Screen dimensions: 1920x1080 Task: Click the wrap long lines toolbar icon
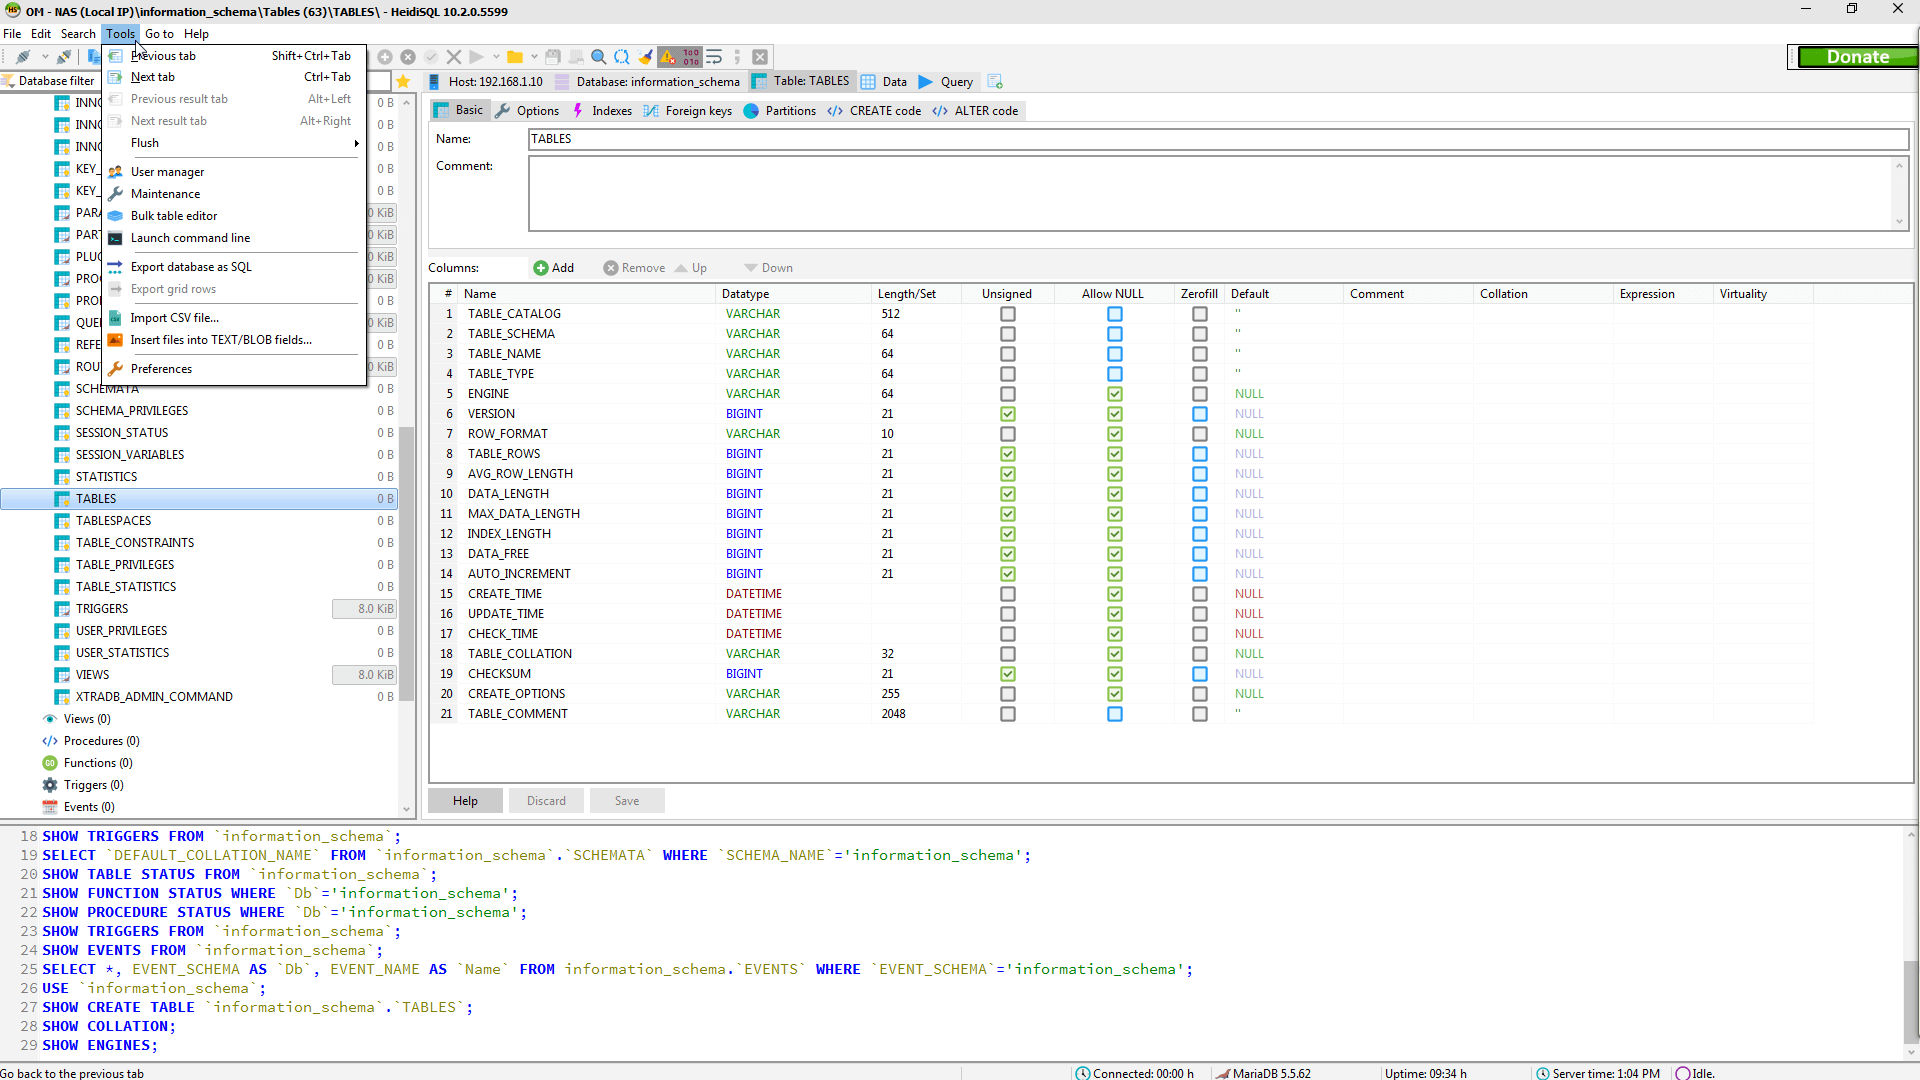coord(714,57)
